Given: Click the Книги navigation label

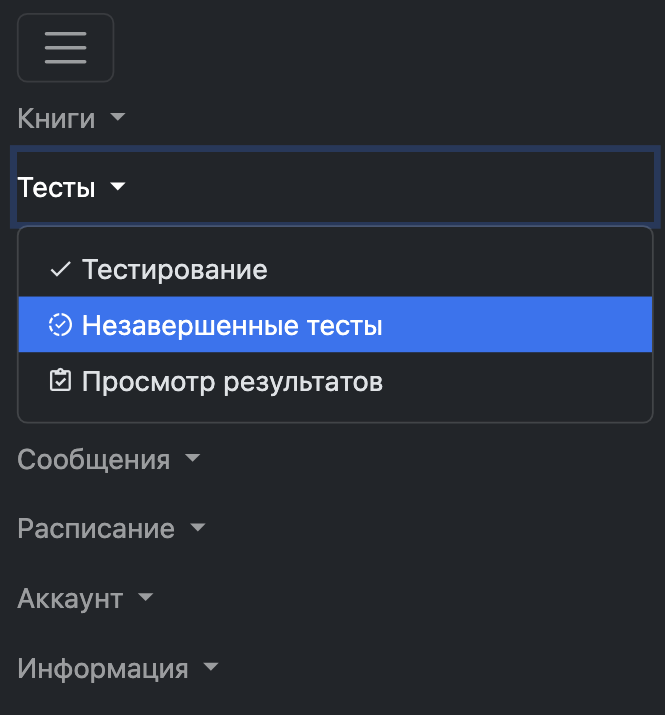Looking at the screenshot, I should [x=56, y=119].
